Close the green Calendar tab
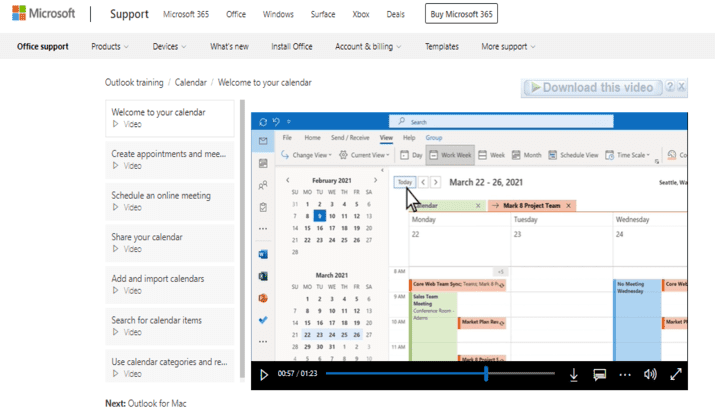 point(478,206)
